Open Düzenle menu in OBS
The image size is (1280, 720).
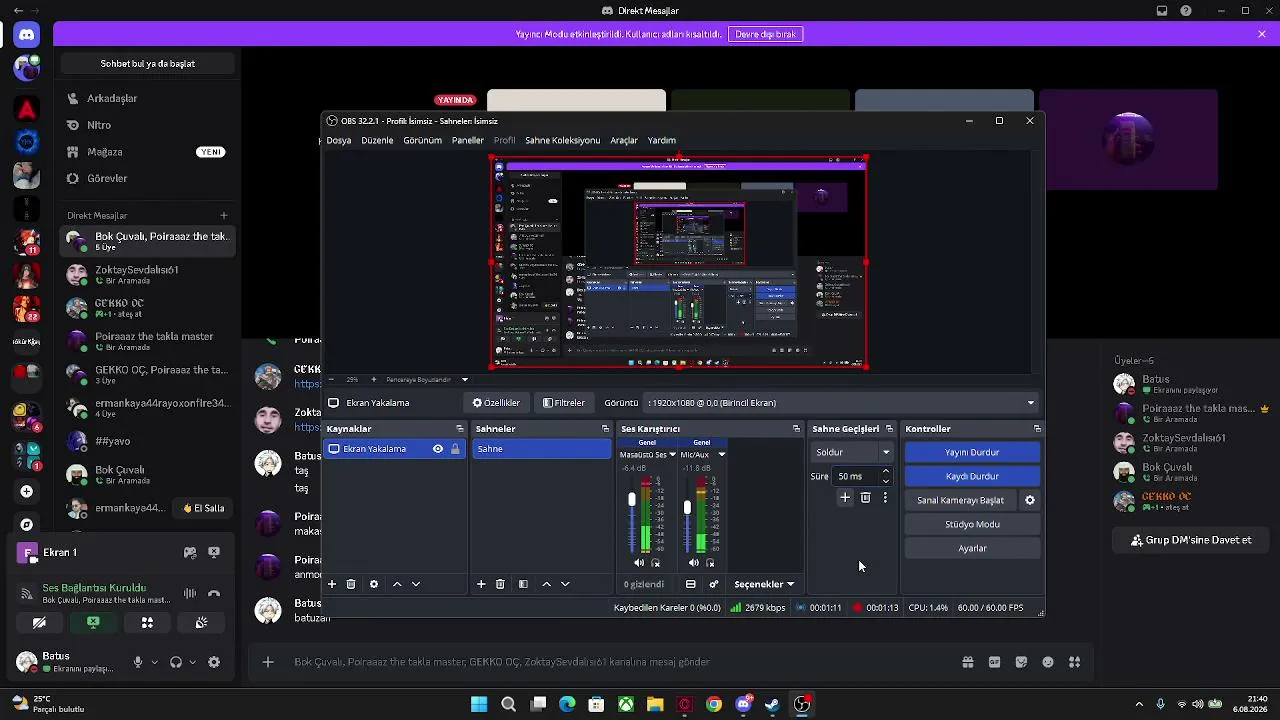(x=377, y=141)
